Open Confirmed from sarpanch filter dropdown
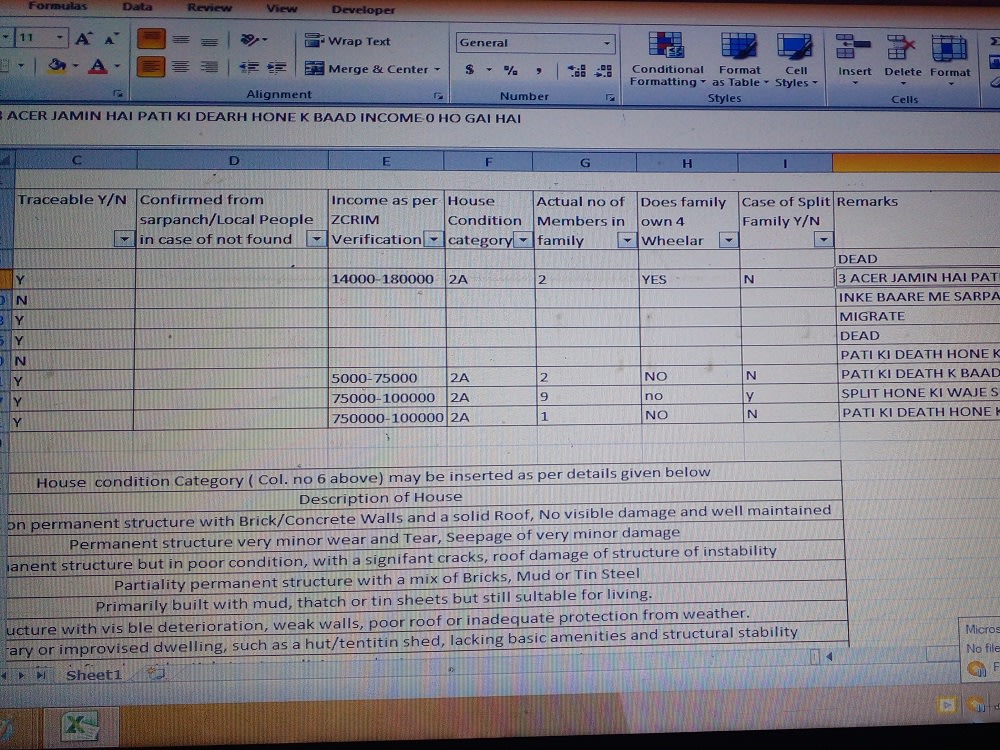The width and height of the screenshot is (1000, 750). [x=316, y=239]
